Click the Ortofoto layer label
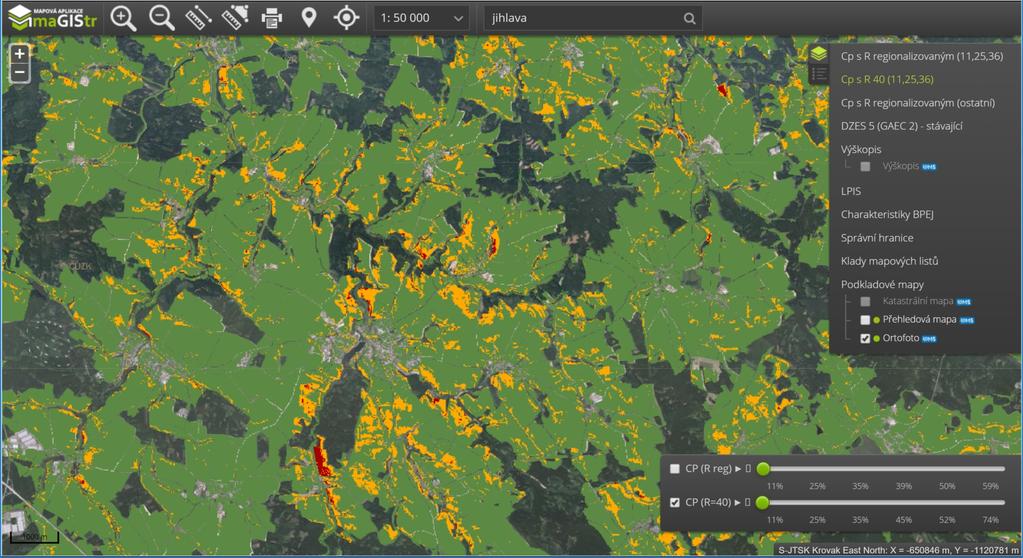1023x558 pixels. (900, 338)
